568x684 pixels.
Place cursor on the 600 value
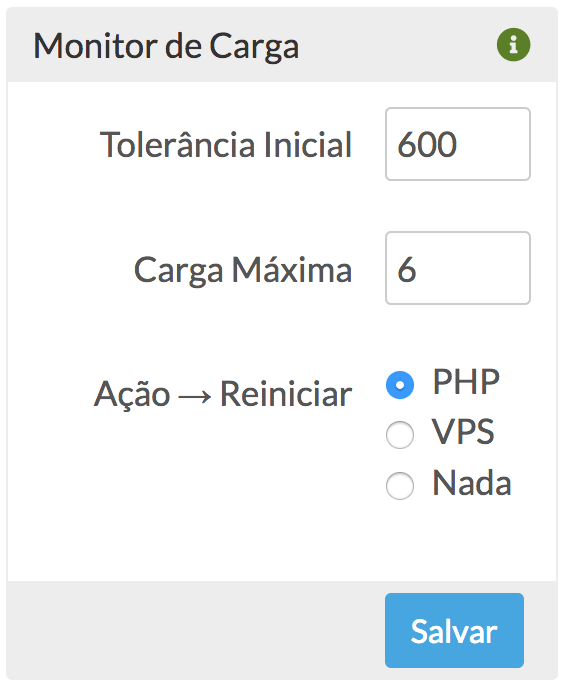tap(427, 144)
